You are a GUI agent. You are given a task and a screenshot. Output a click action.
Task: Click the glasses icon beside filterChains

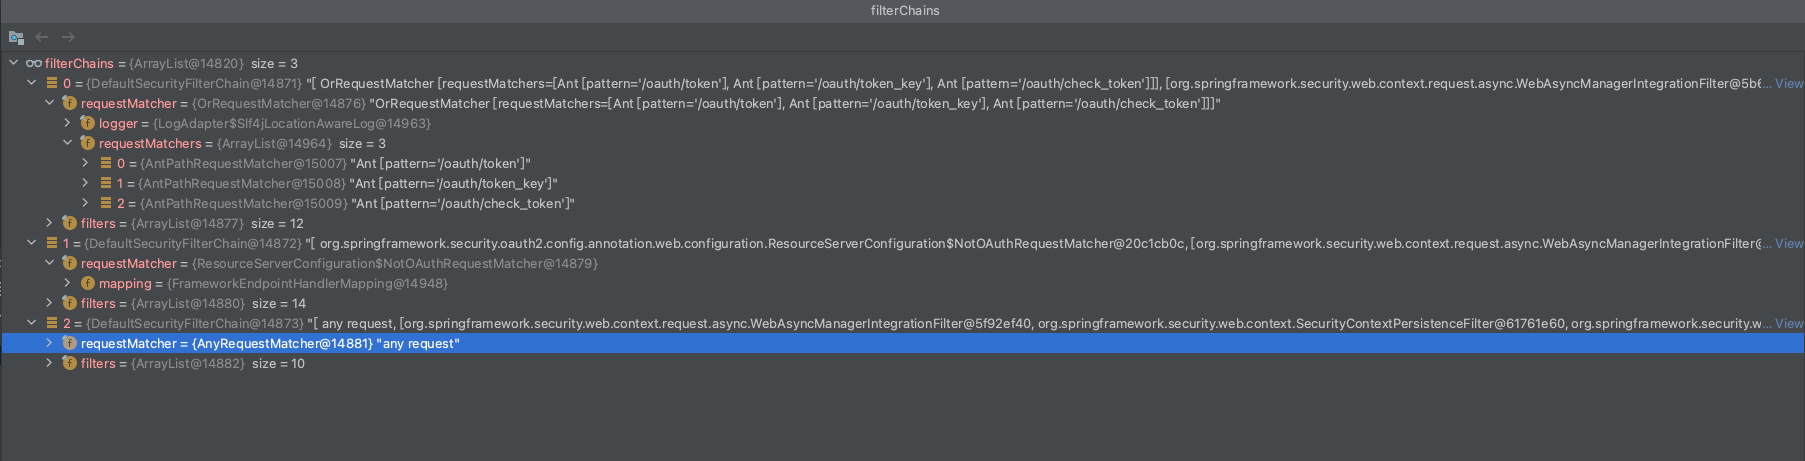(x=34, y=63)
